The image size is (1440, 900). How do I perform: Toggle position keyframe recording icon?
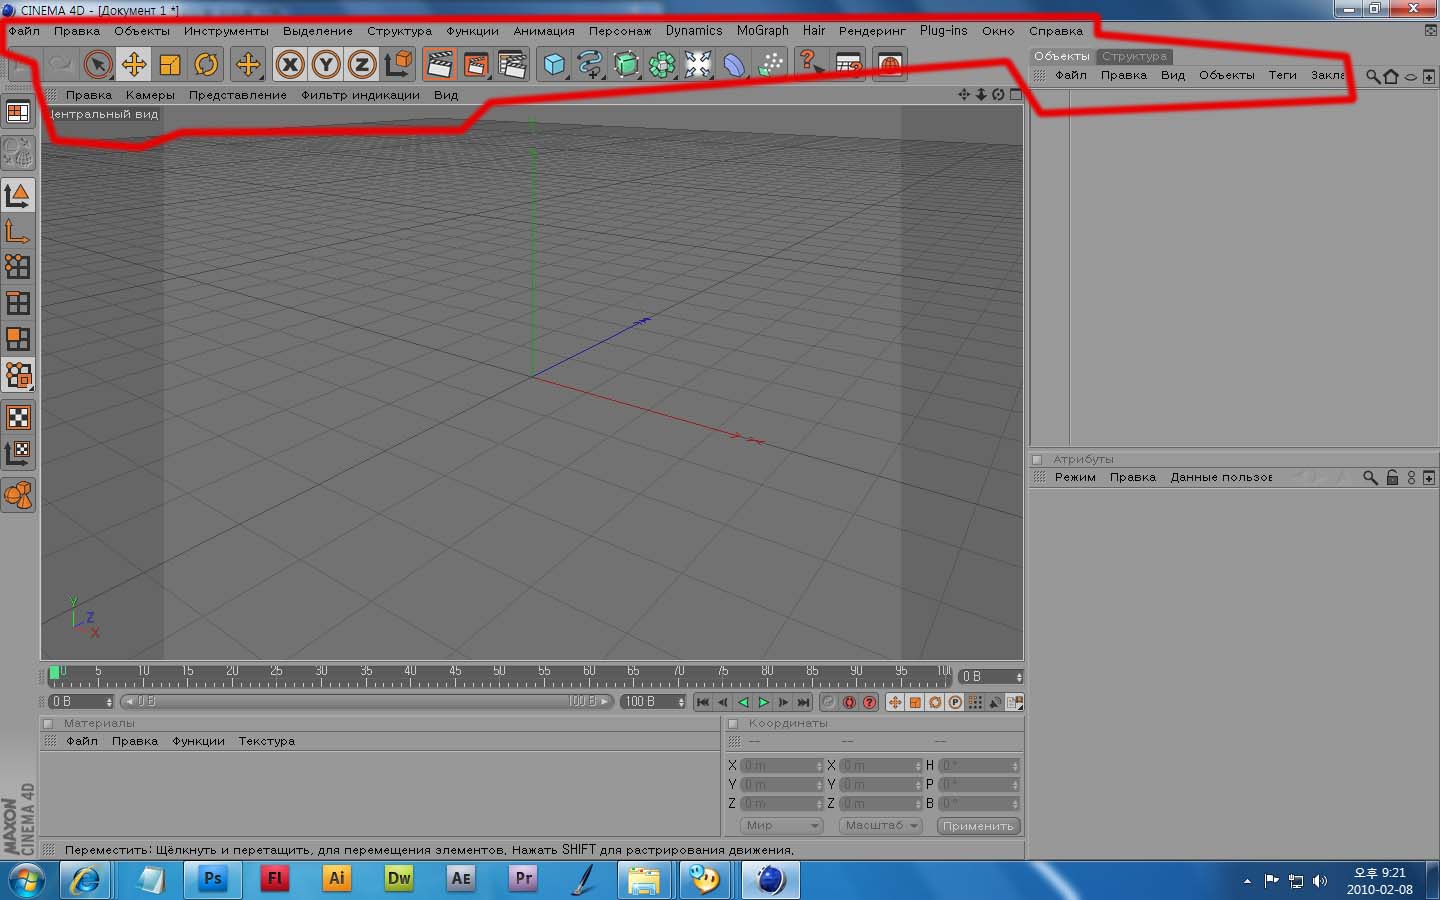895,702
